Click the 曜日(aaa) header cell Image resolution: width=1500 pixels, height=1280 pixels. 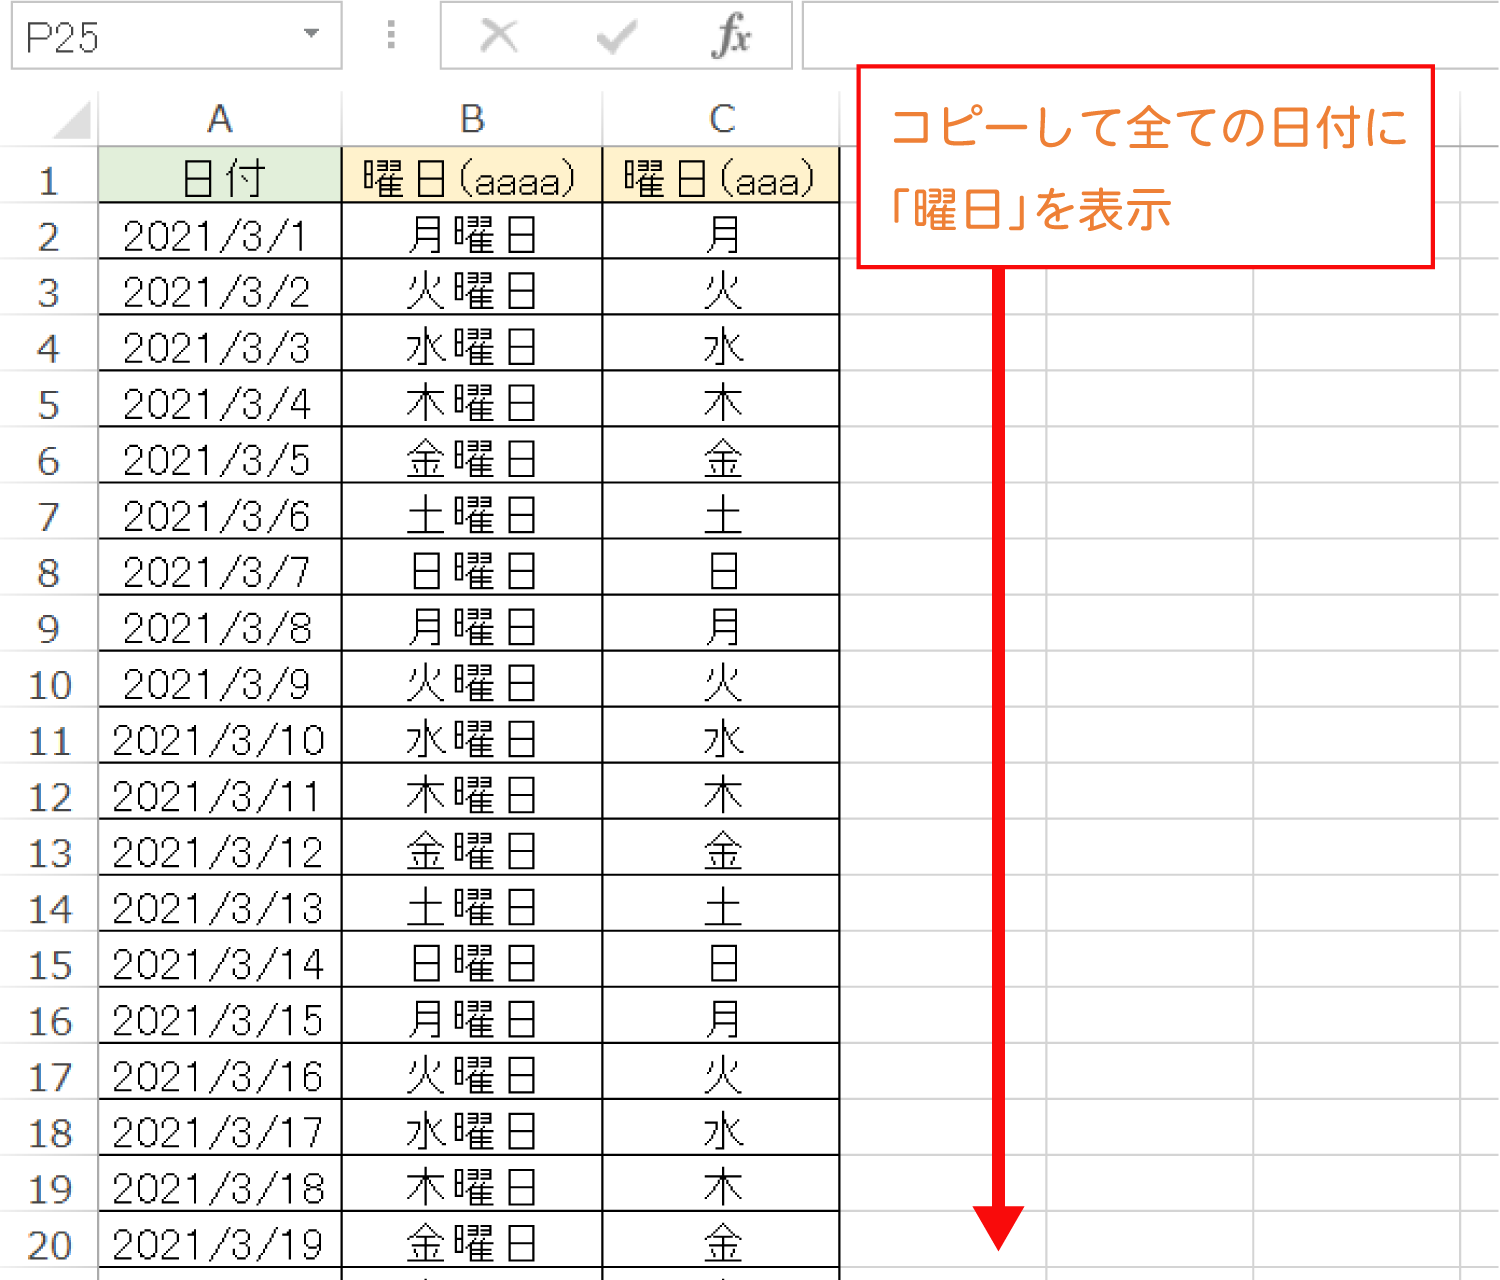(721, 178)
